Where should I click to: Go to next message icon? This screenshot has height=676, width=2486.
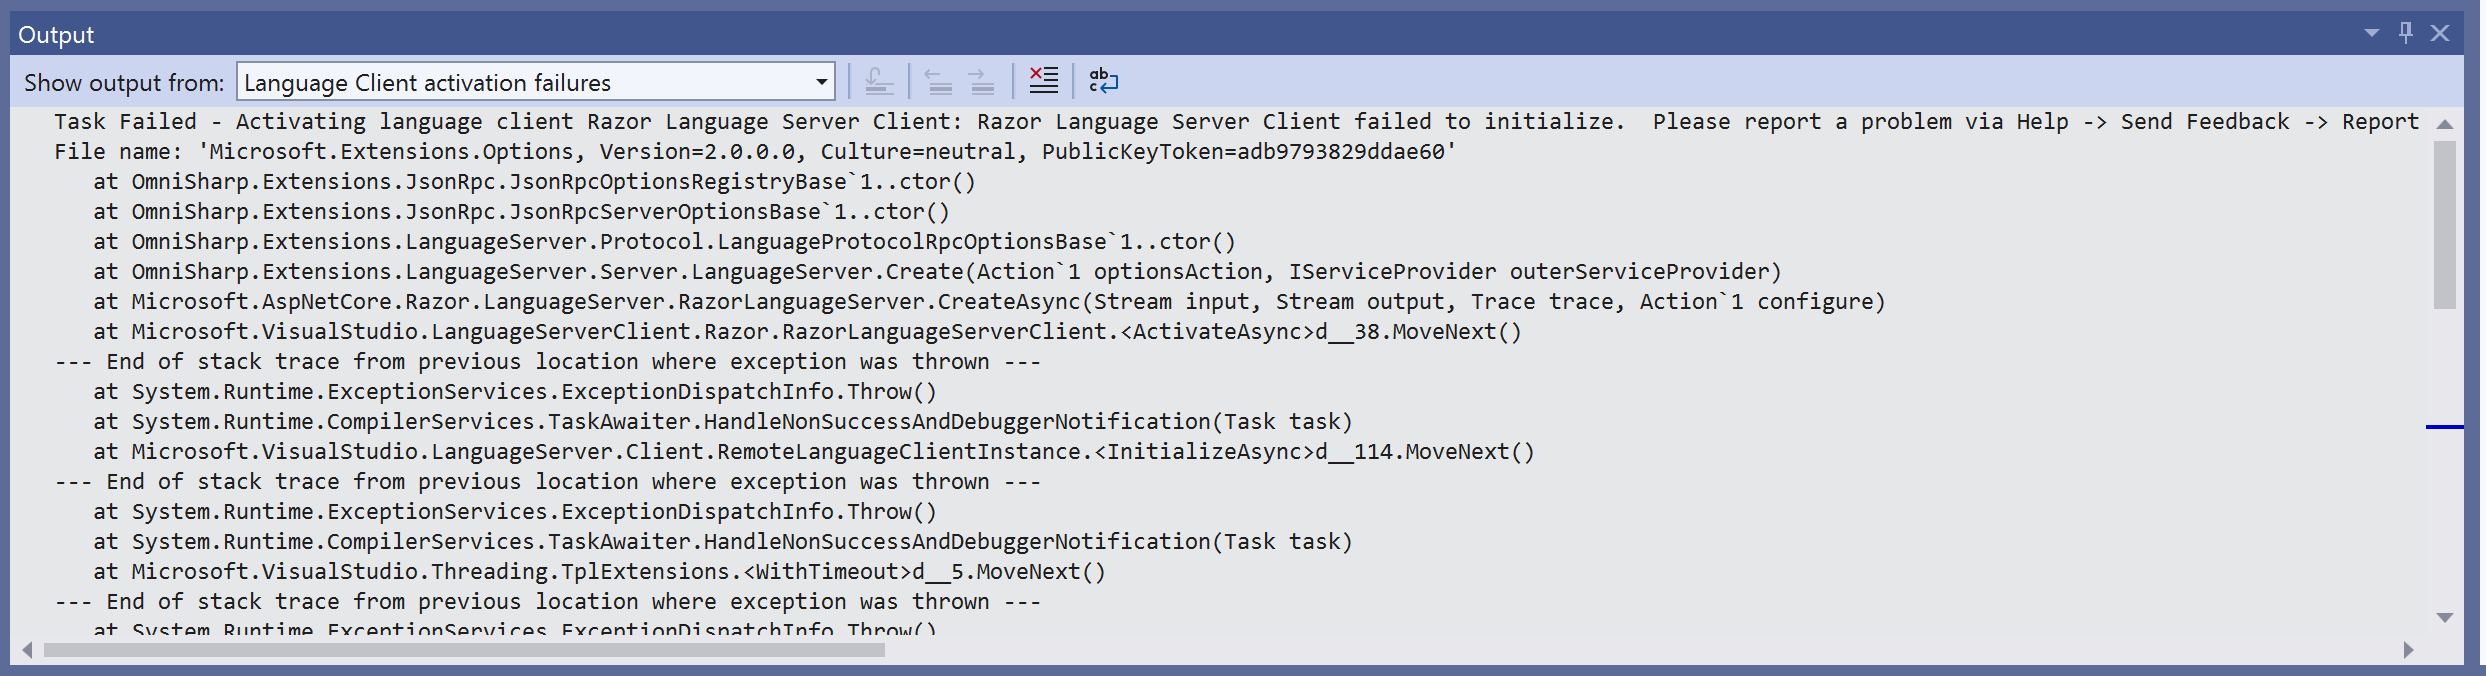pos(982,81)
